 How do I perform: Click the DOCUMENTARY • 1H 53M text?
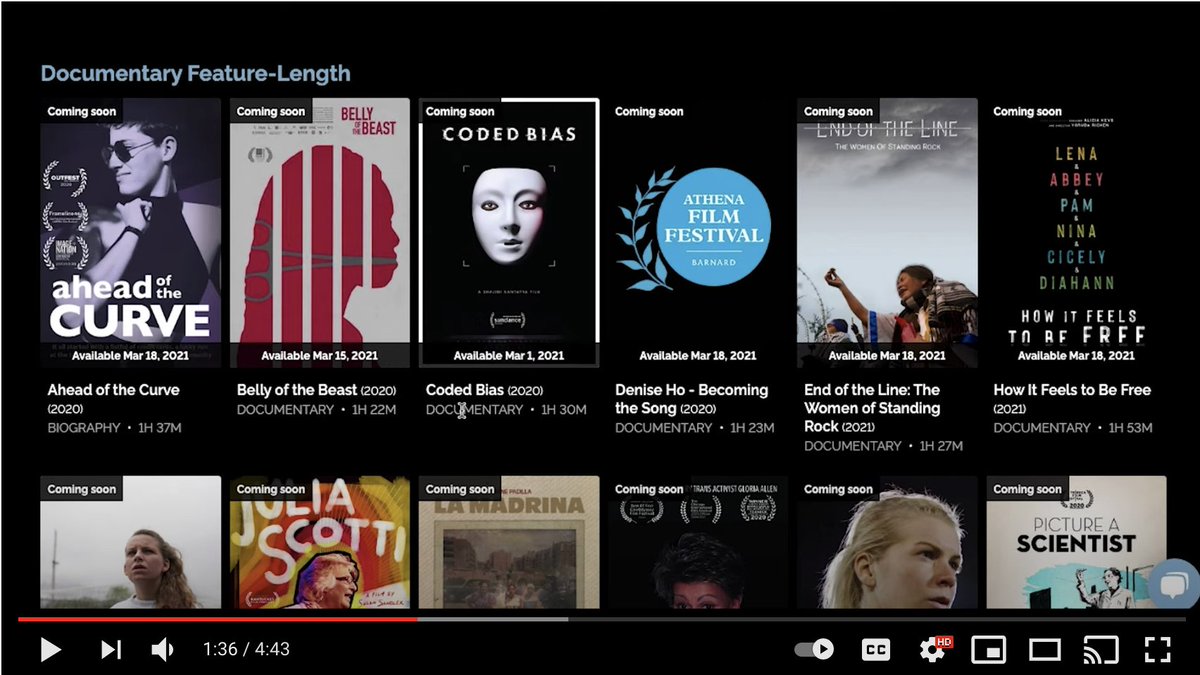[x=1073, y=428]
